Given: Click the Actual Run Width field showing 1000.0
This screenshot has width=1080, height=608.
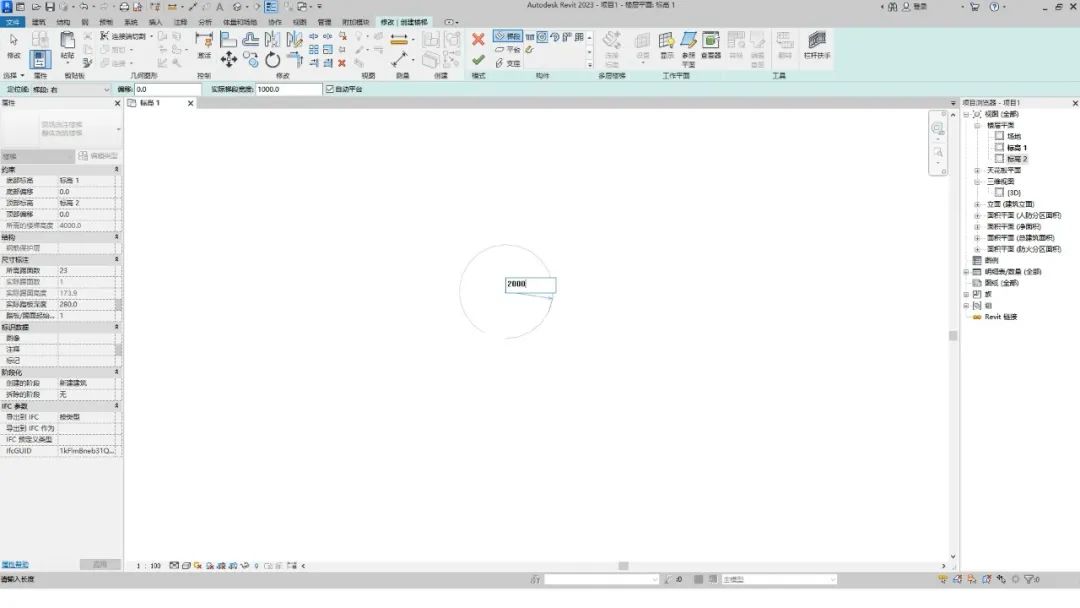Looking at the screenshot, I should click(x=289, y=90).
